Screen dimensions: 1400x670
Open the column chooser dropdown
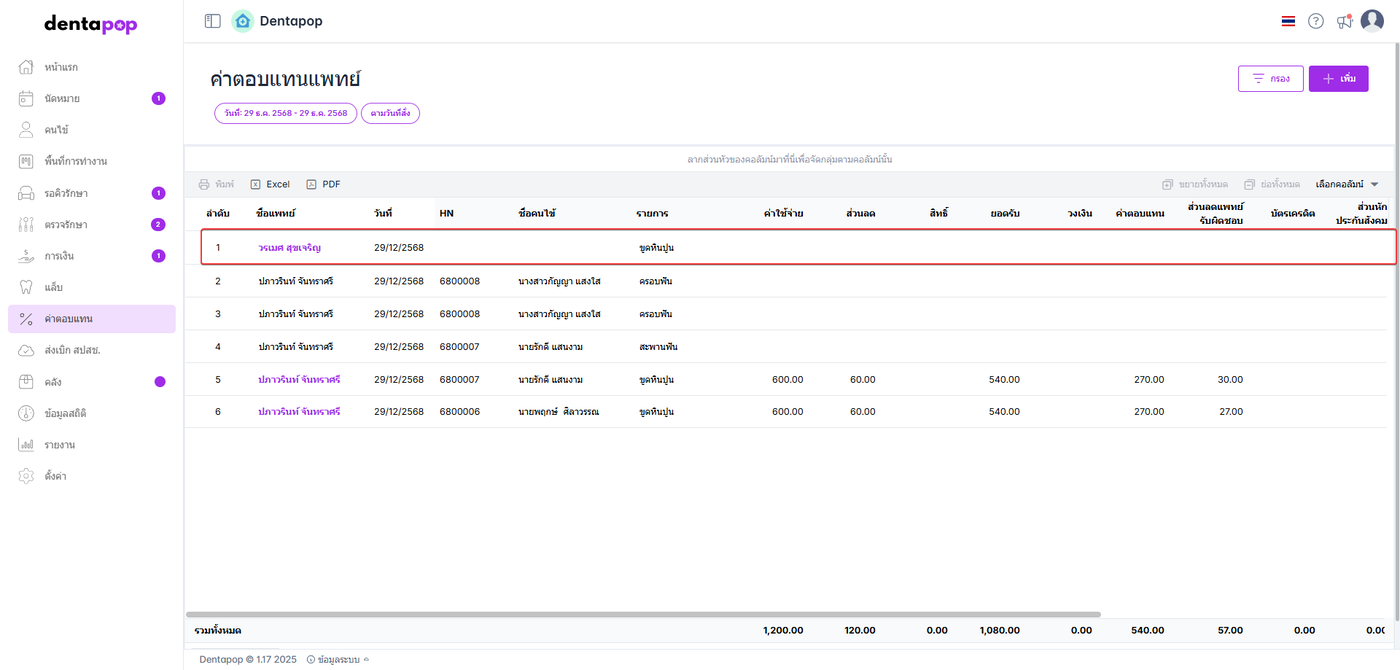[1347, 184]
